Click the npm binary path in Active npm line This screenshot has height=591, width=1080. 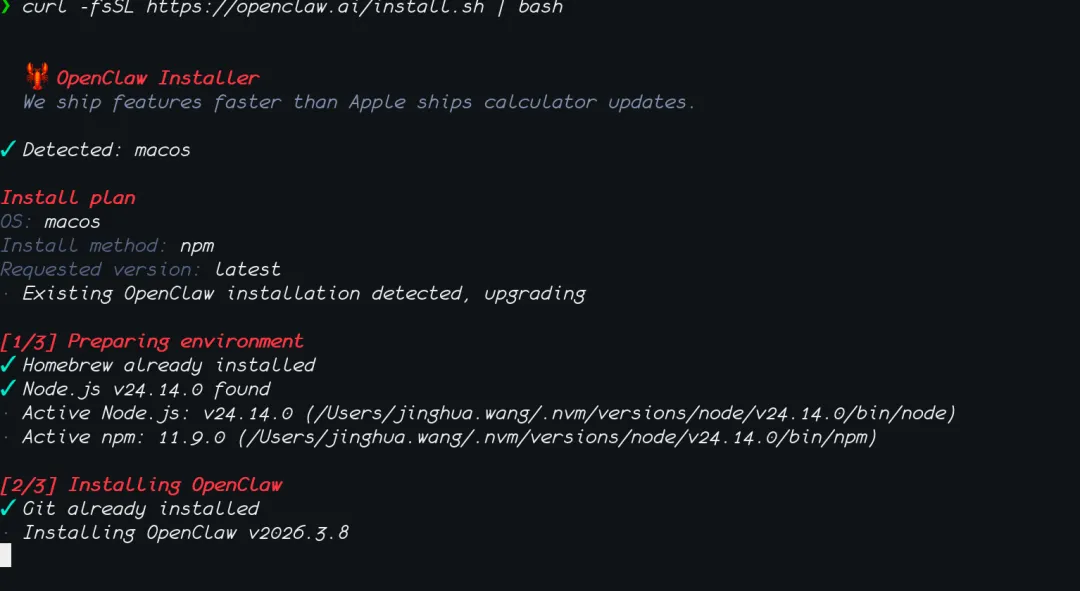pos(557,437)
